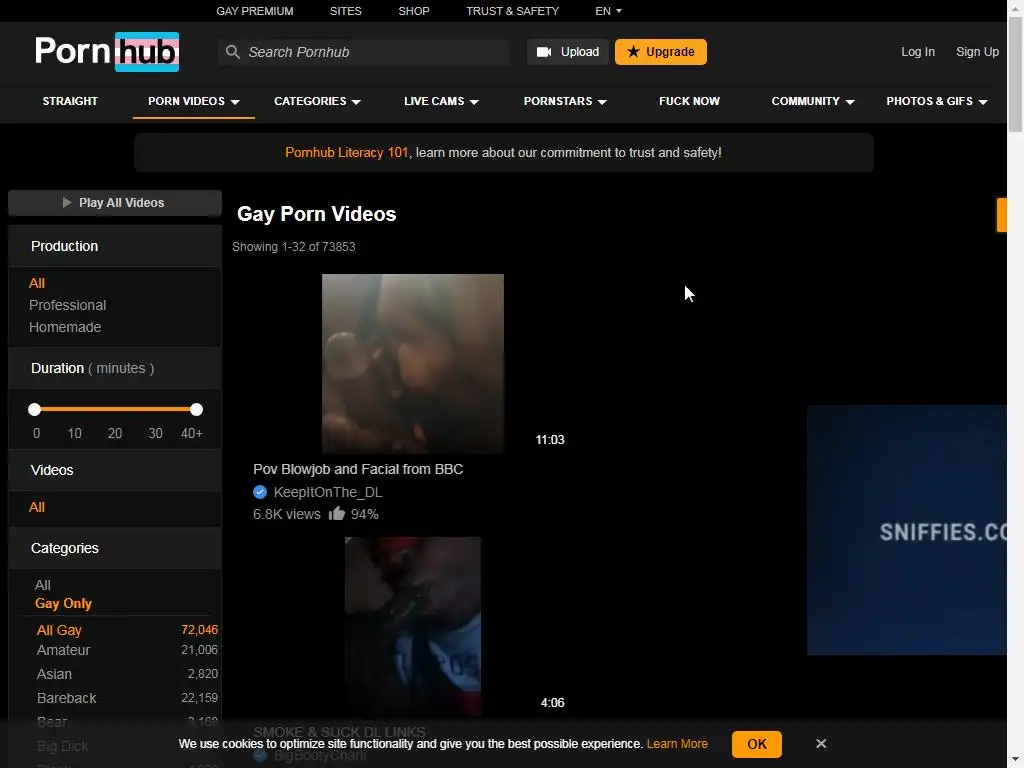Viewport: 1024px width, 768px height.
Task: Click the play triangle in Play All Videos
Action: click(67, 202)
